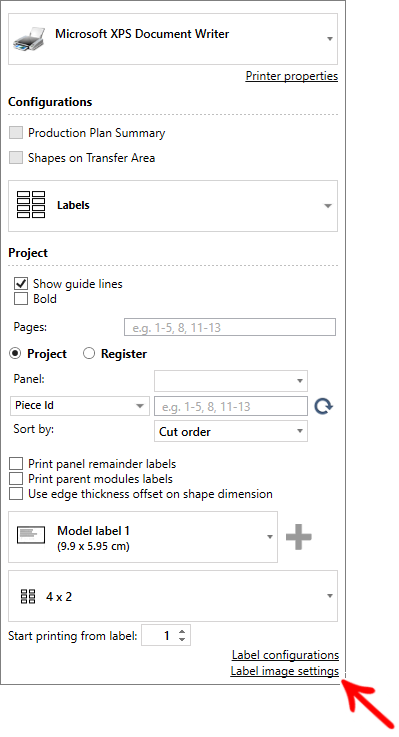Viewport: 399px width, 737px height.
Task: Expand the Sort by Cut order dropdown
Action: click(x=231, y=431)
